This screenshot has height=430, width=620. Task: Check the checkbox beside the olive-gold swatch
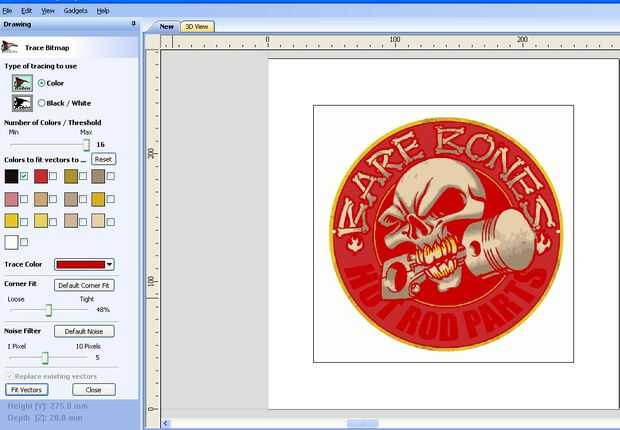pos(83,176)
